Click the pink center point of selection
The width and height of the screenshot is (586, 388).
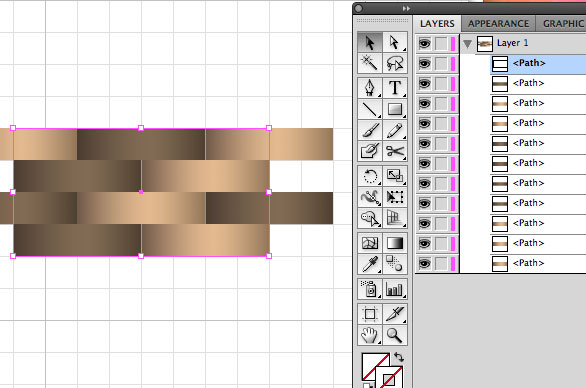pos(141,192)
